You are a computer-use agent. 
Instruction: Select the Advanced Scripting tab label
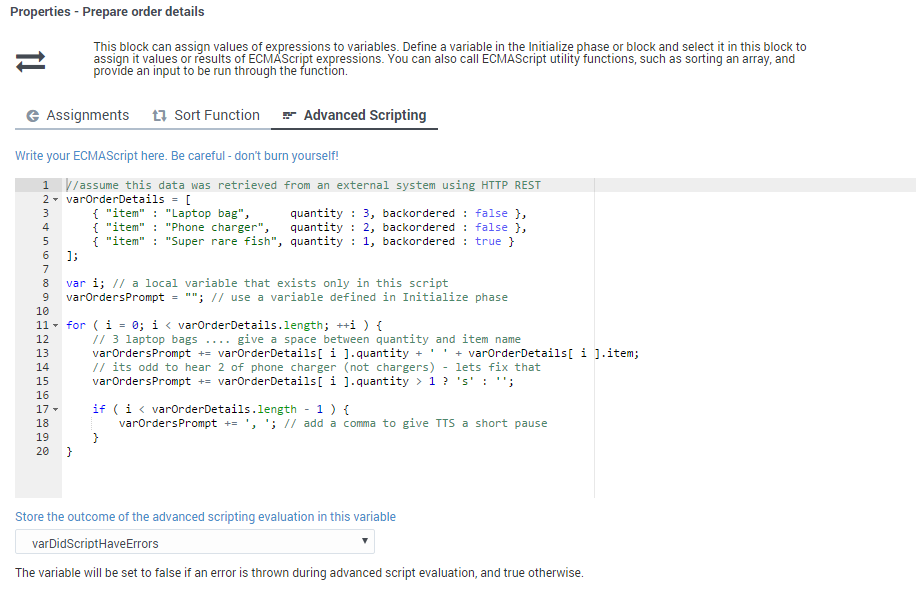coord(364,116)
